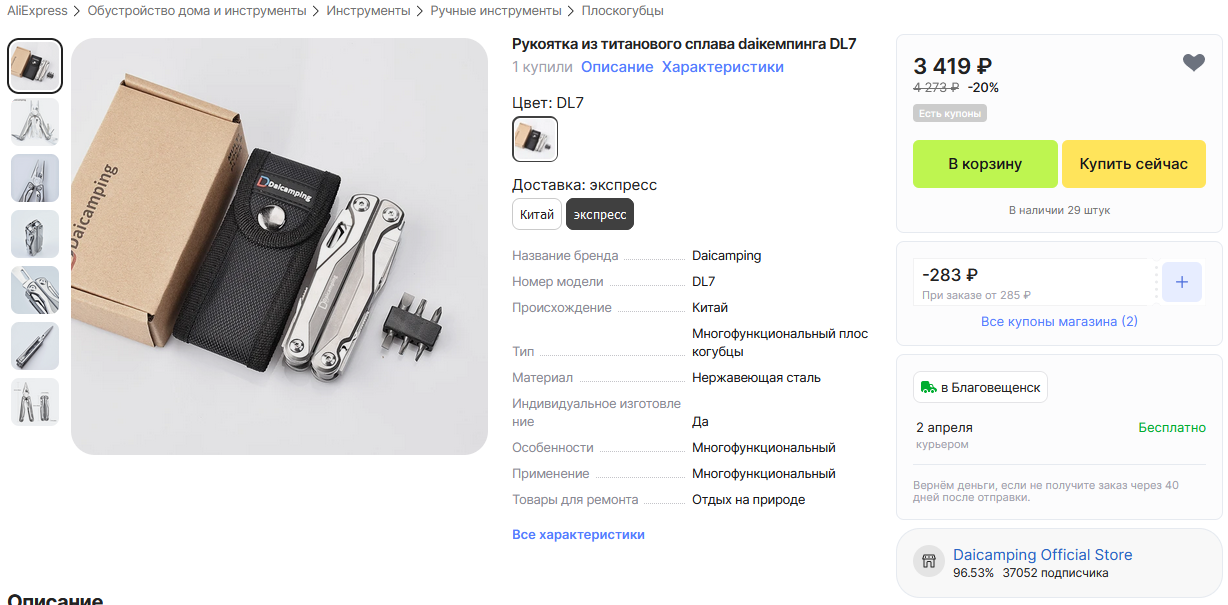Expand Все характеристики list
Image resolution: width=1228 pixels, height=605 pixels.
578,534
